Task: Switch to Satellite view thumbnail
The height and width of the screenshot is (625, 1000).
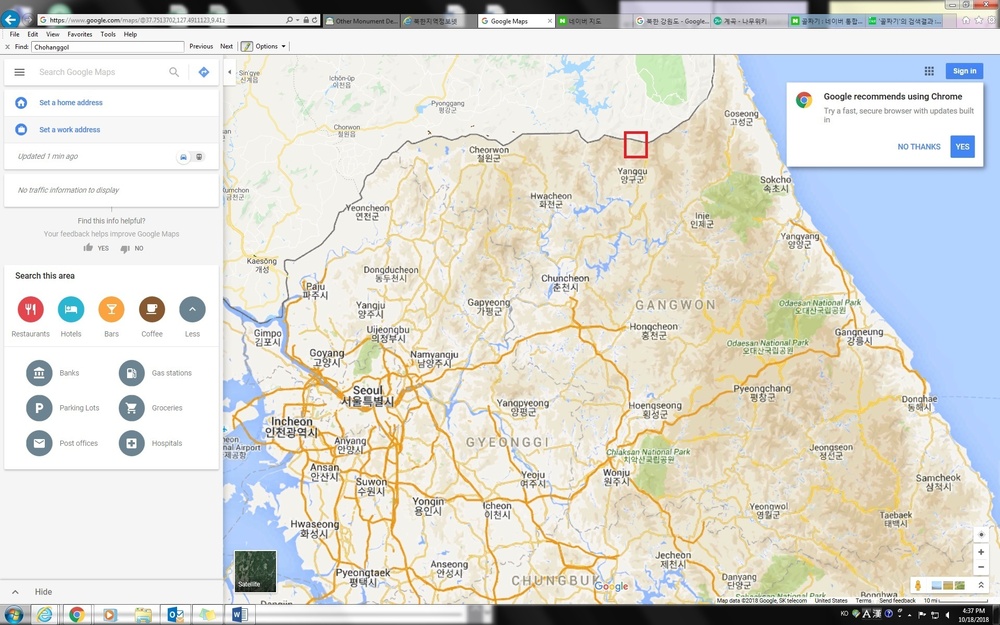Action: click(255, 571)
